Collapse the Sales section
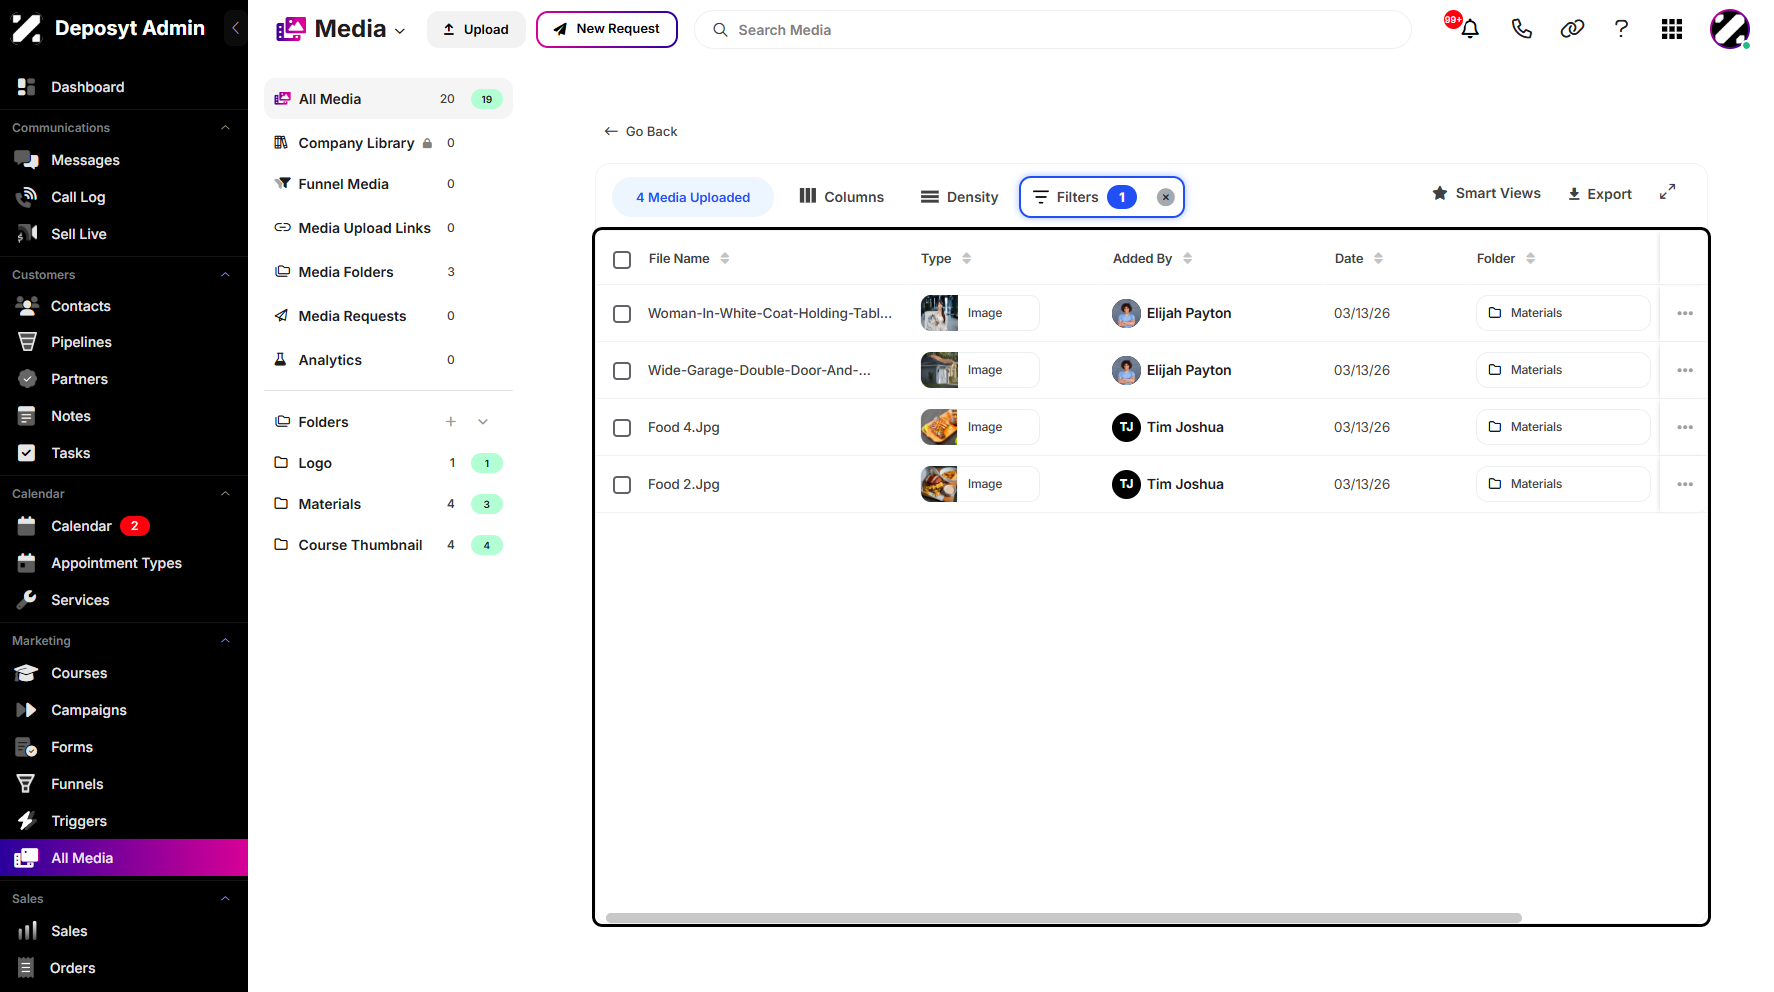Viewport: 1774px width, 992px height. 225,899
